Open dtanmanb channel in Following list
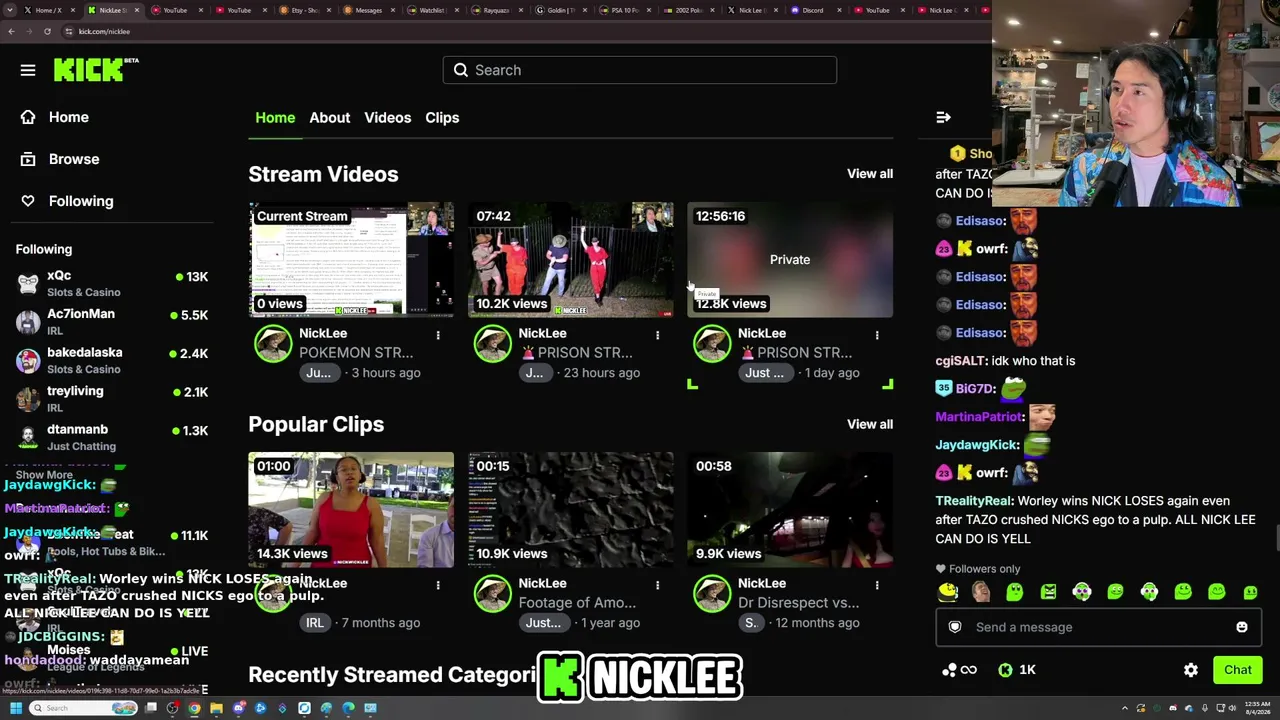This screenshot has height=720, width=1280. coord(112,437)
